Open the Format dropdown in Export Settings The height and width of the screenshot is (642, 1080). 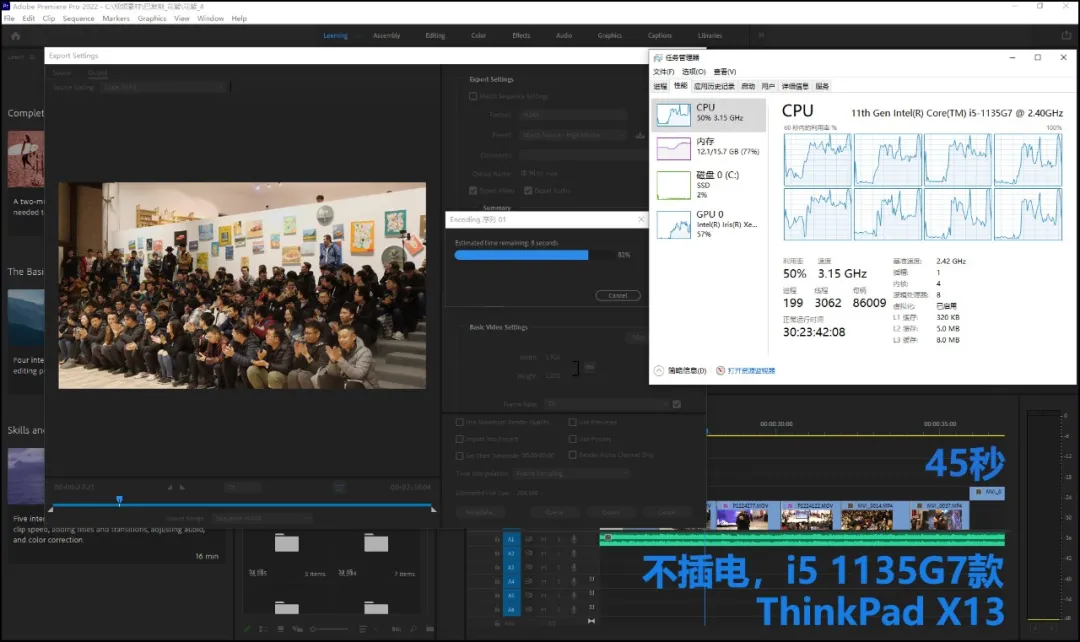pyautogui.click(x=573, y=115)
